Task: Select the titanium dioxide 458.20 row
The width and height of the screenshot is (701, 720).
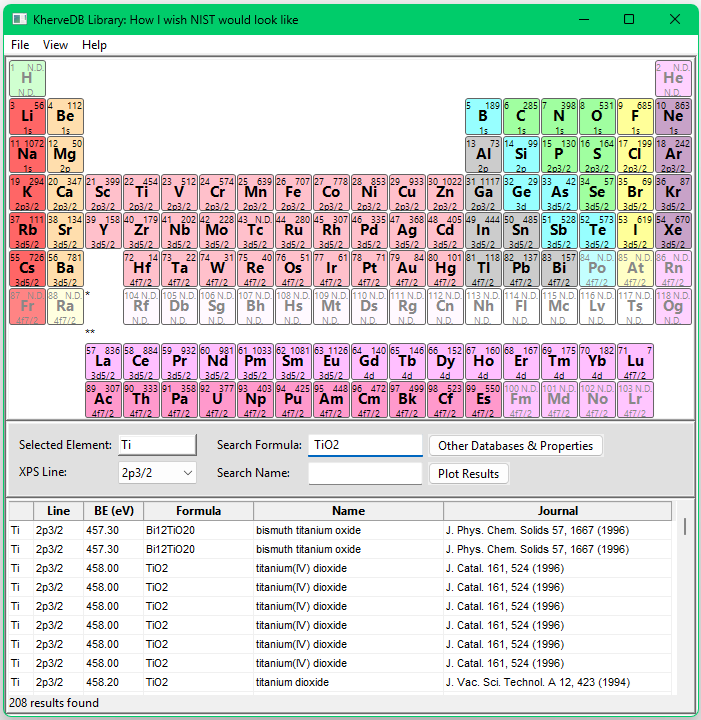Action: pyautogui.click(x=340, y=682)
